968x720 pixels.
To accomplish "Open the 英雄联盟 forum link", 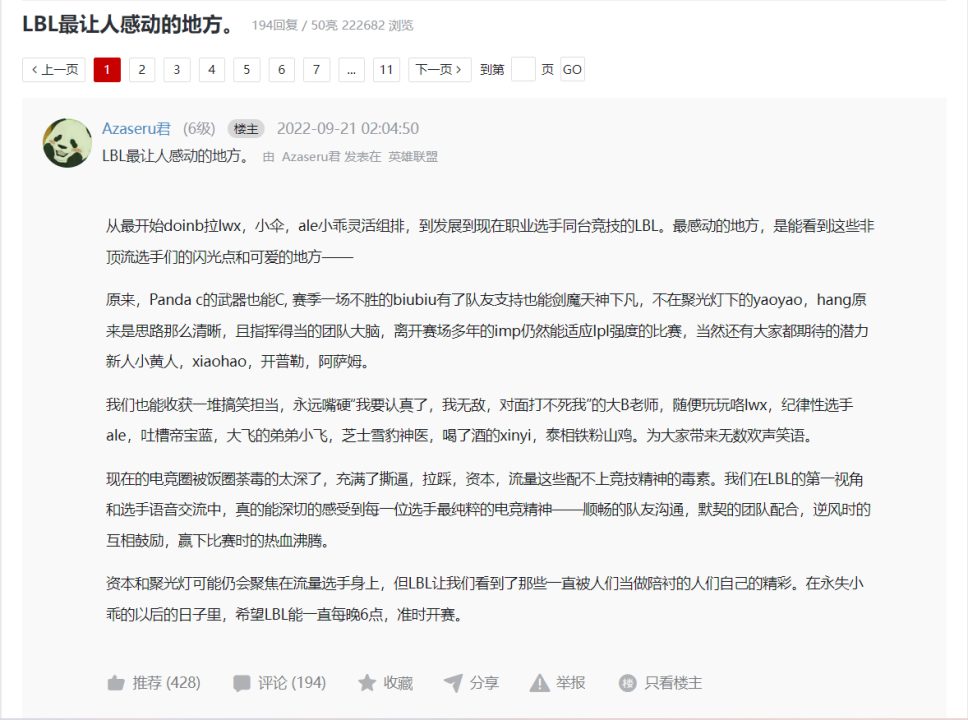I will (413, 157).
